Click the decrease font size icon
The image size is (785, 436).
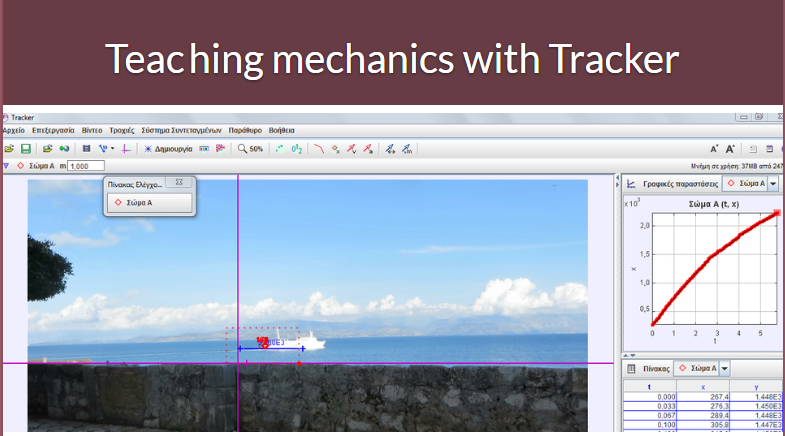click(x=714, y=148)
